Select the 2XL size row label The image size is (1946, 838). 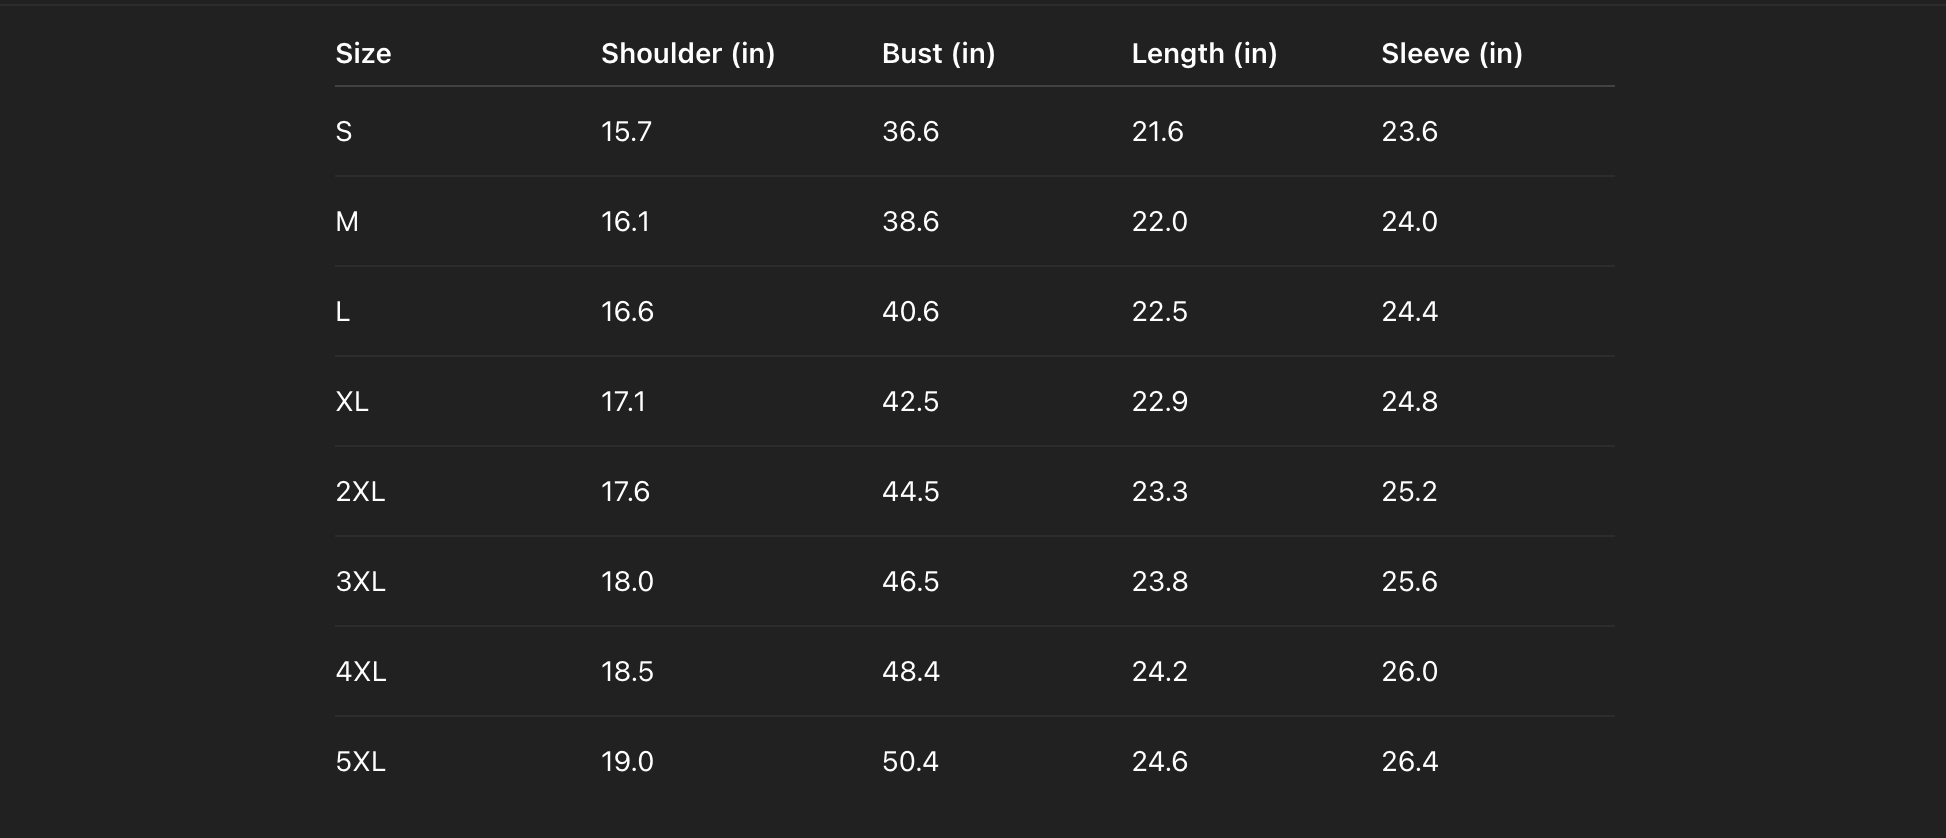(x=360, y=492)
